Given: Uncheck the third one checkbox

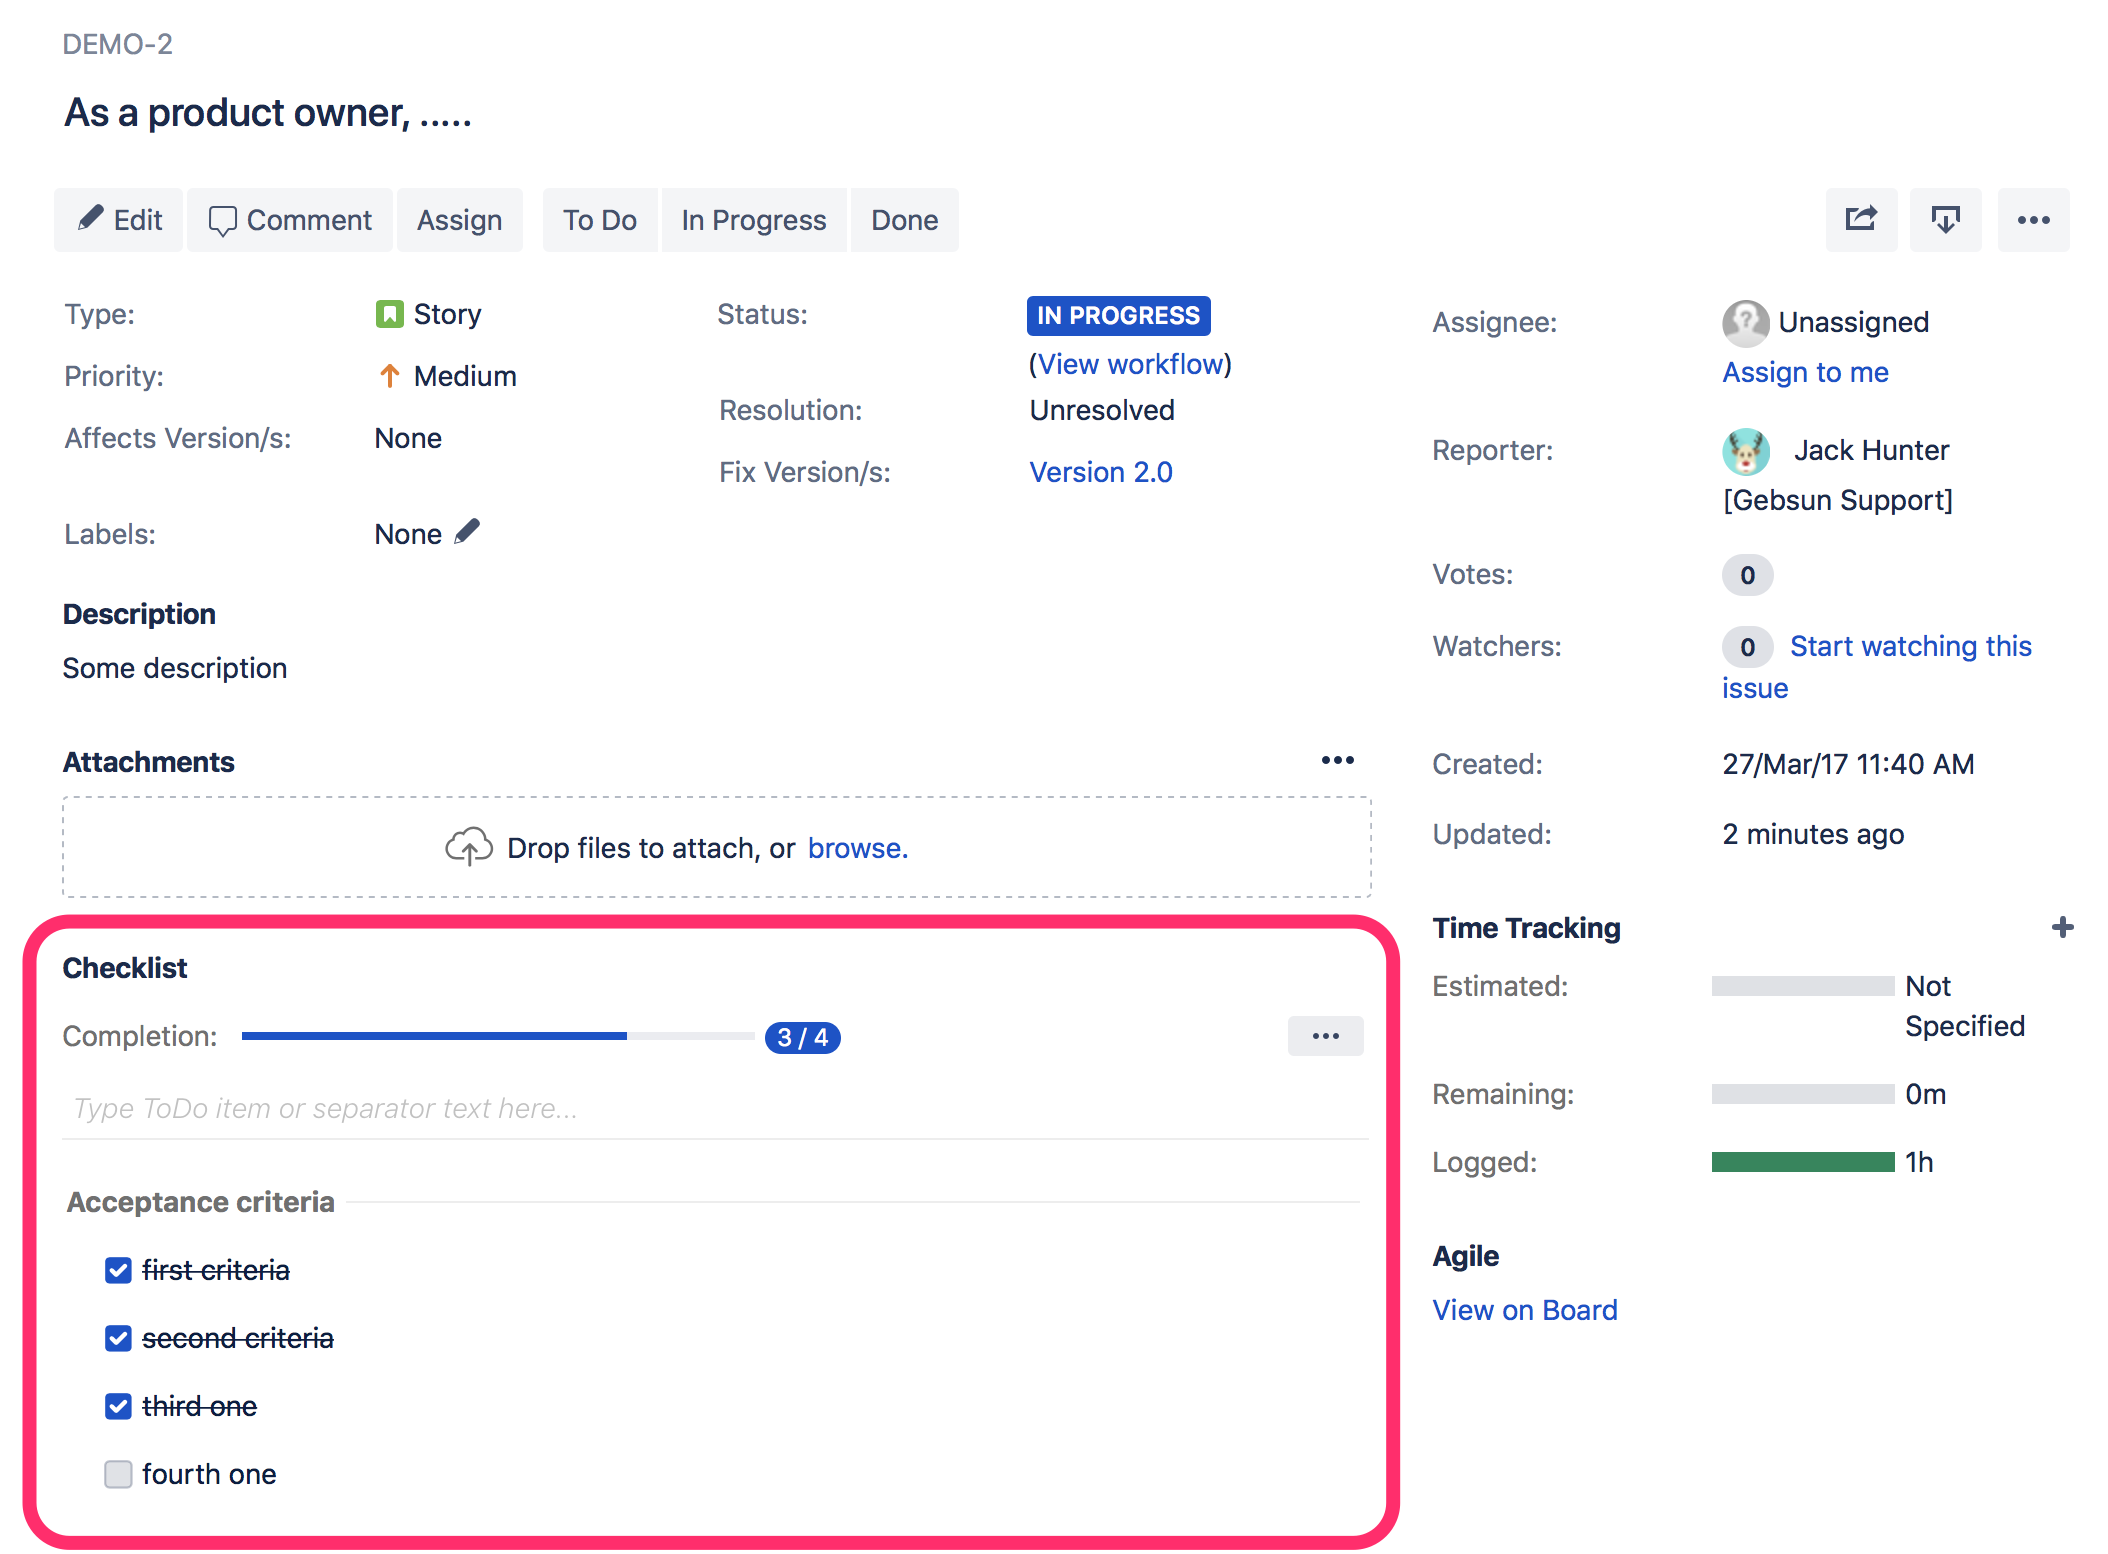Looking at the screenshot, I should (117, 1405).
